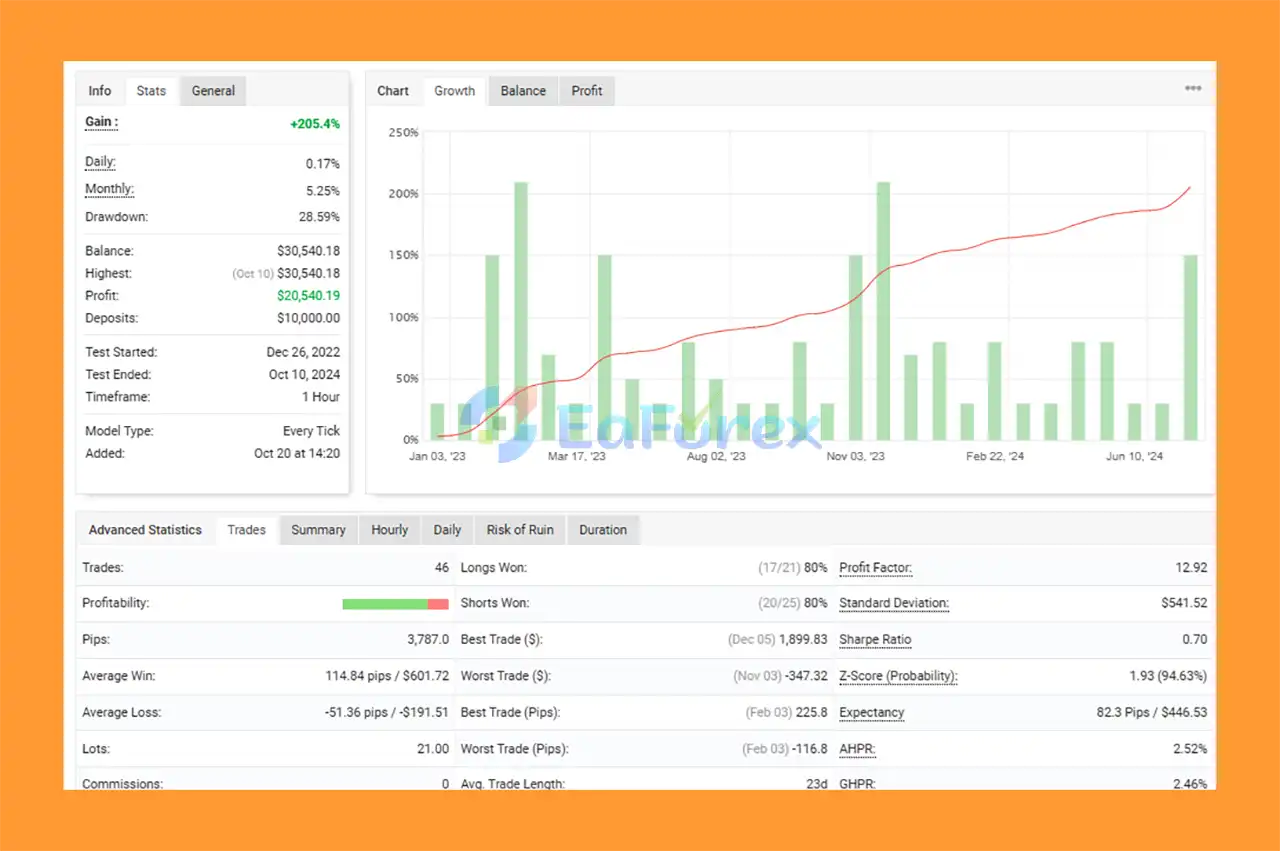Click the Drawdown label

point(116,217)
